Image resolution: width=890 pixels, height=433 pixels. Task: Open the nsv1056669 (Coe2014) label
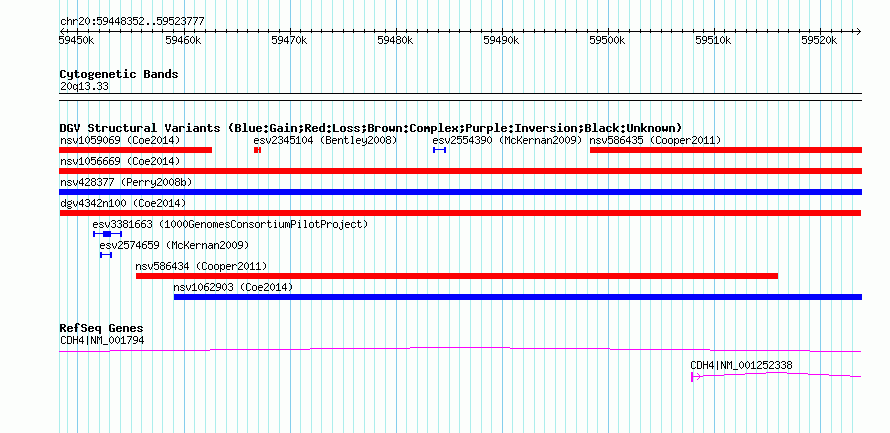(x=120, y=161)
